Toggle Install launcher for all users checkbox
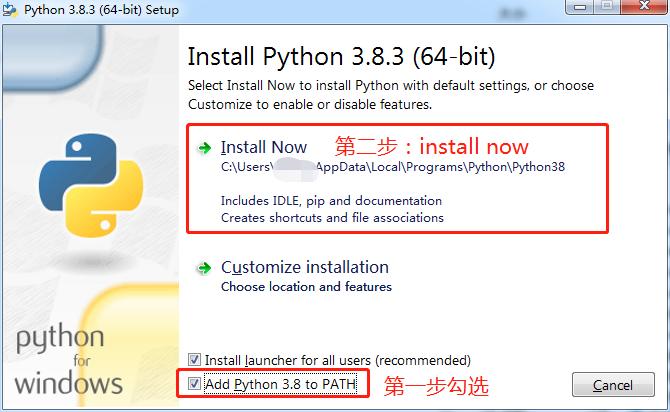The height and width of the screenshot is (412, 670). [x=194, y=360]
